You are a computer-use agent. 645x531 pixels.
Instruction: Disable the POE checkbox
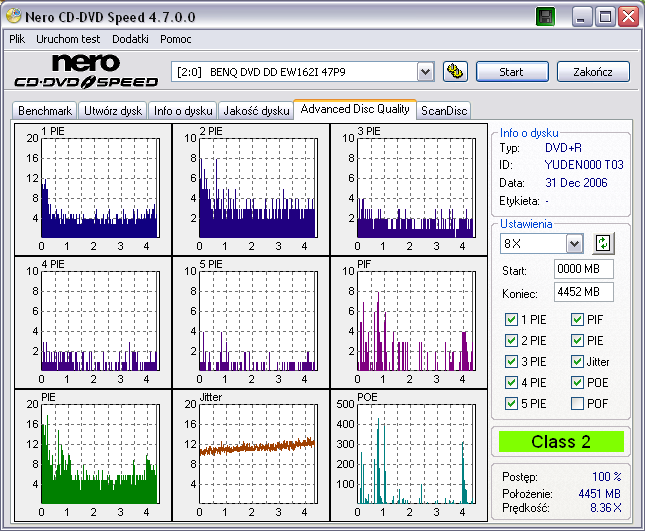pos(577,383)
